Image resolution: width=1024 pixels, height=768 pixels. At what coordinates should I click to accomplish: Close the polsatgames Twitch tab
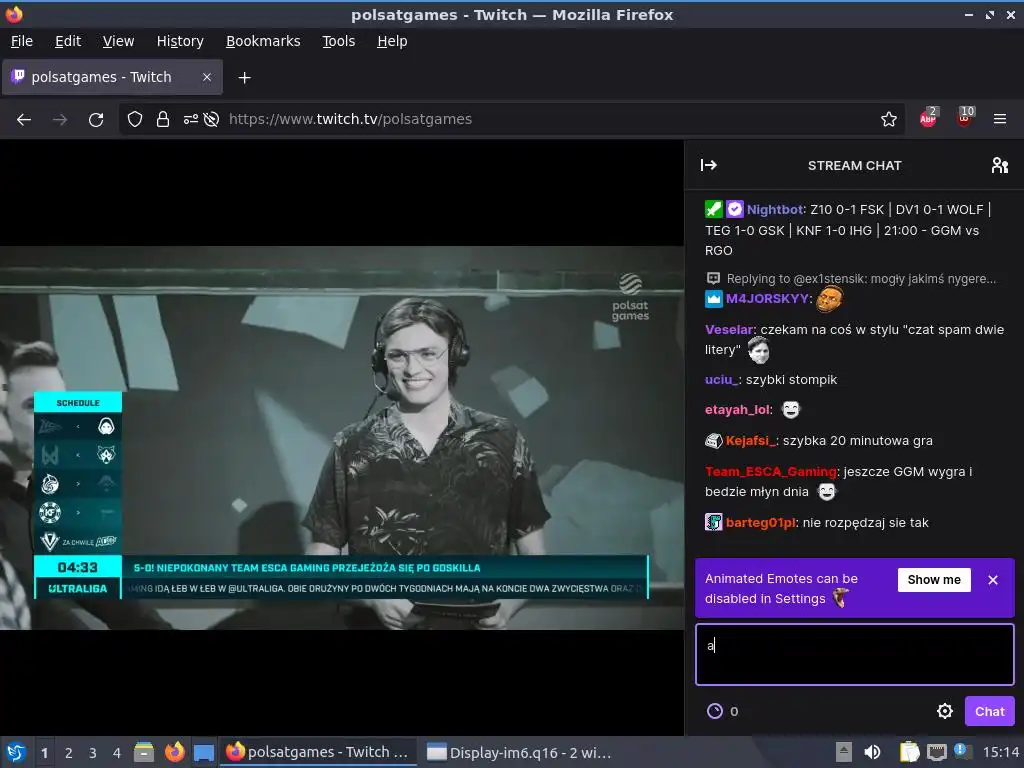pos(206,77)
